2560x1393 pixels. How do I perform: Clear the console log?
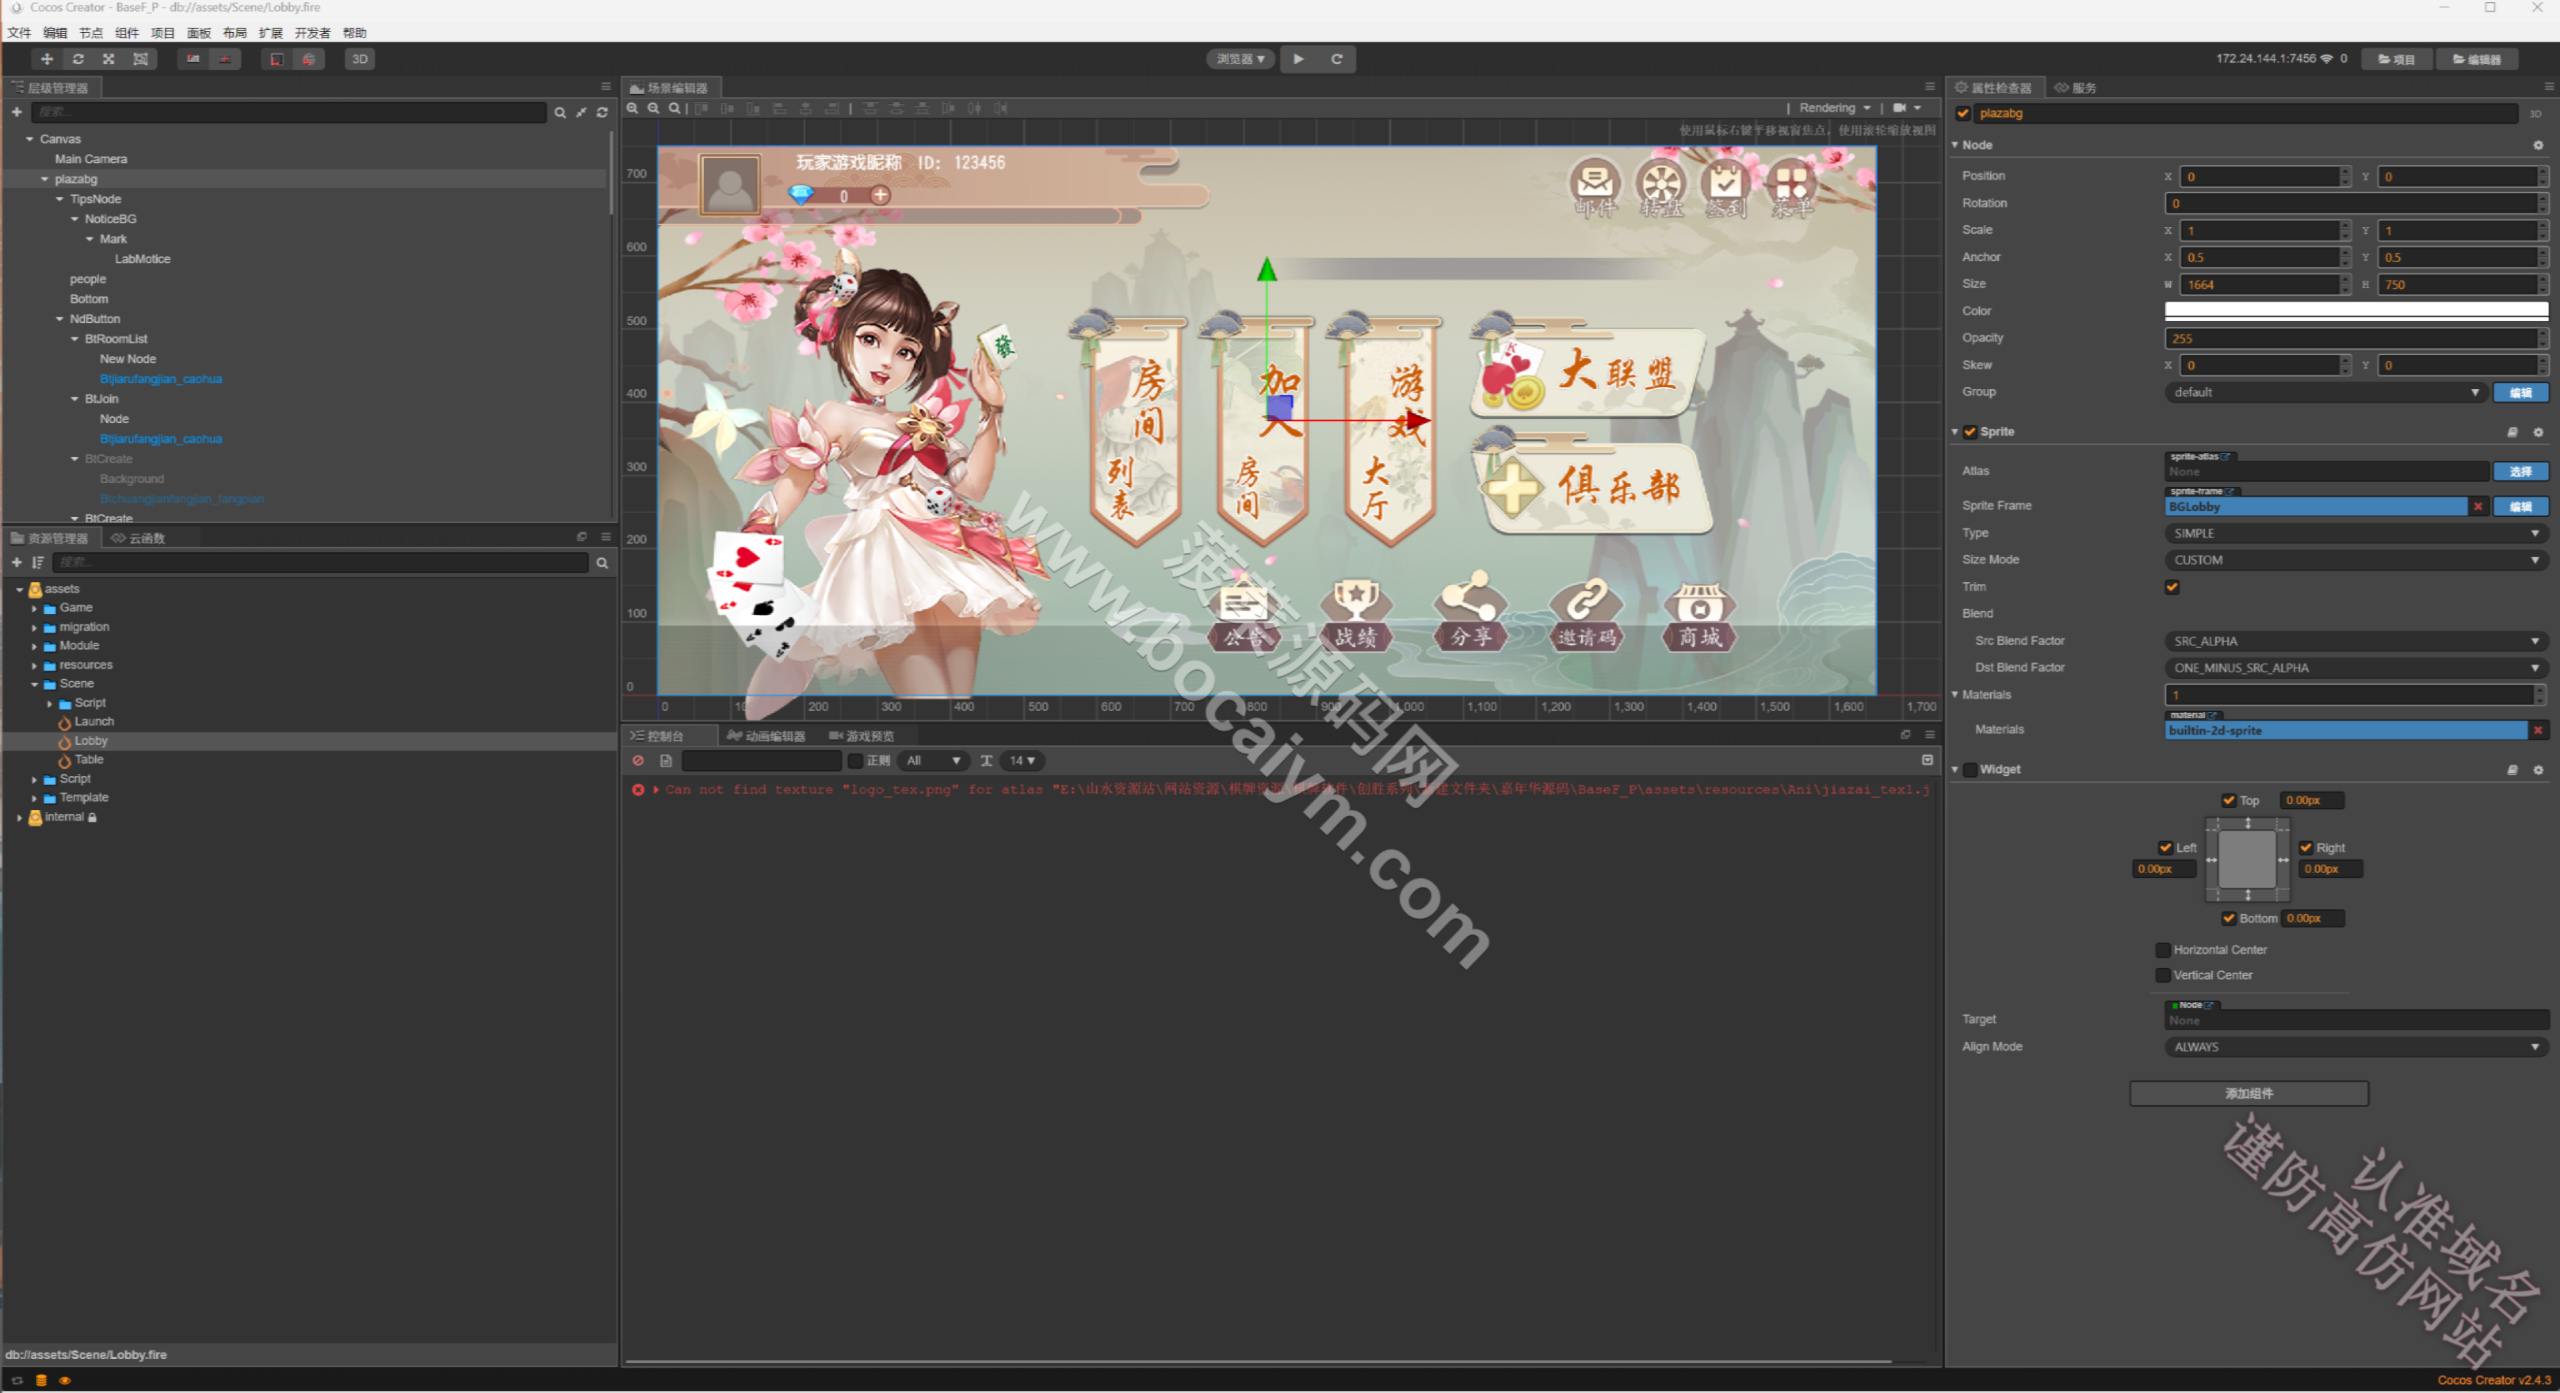click(638, 761)
